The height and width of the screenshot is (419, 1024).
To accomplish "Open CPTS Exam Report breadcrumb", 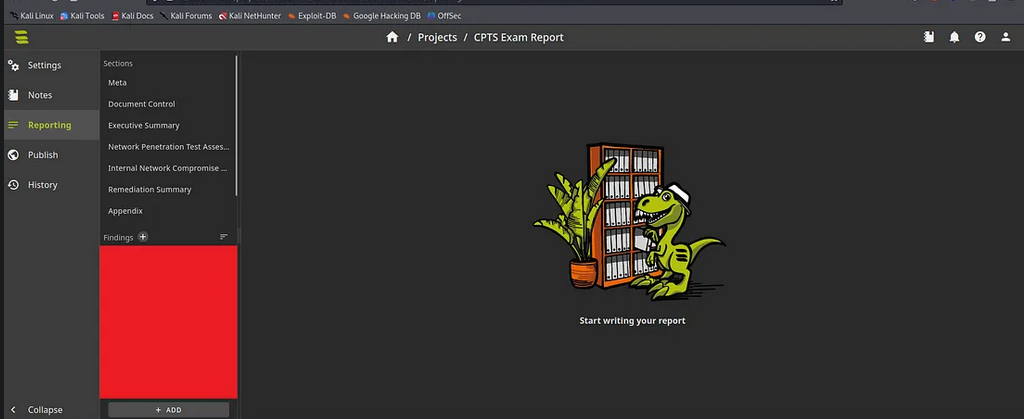I will pyautogui.click(x=519, y=37).
